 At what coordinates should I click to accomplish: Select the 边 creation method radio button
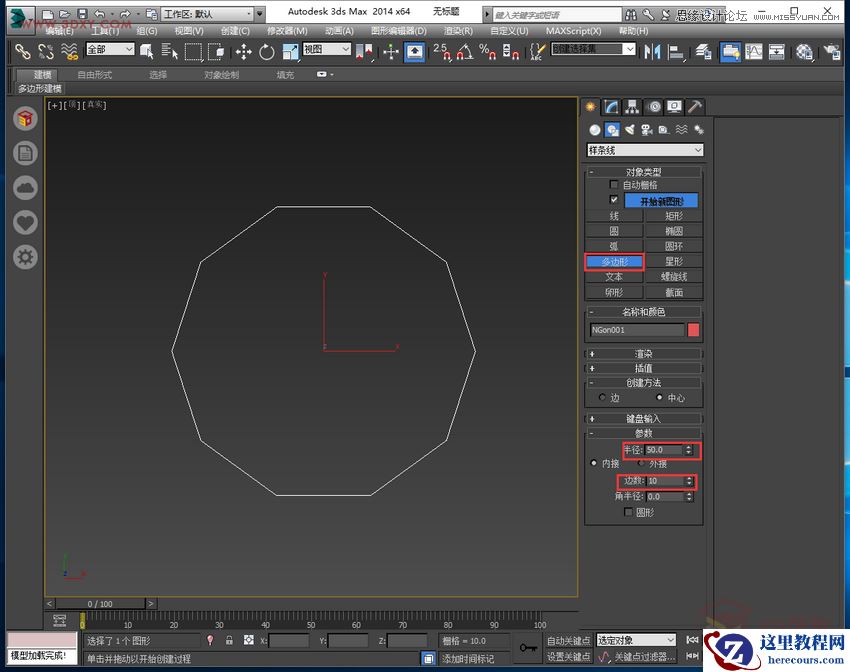point(602,397)
